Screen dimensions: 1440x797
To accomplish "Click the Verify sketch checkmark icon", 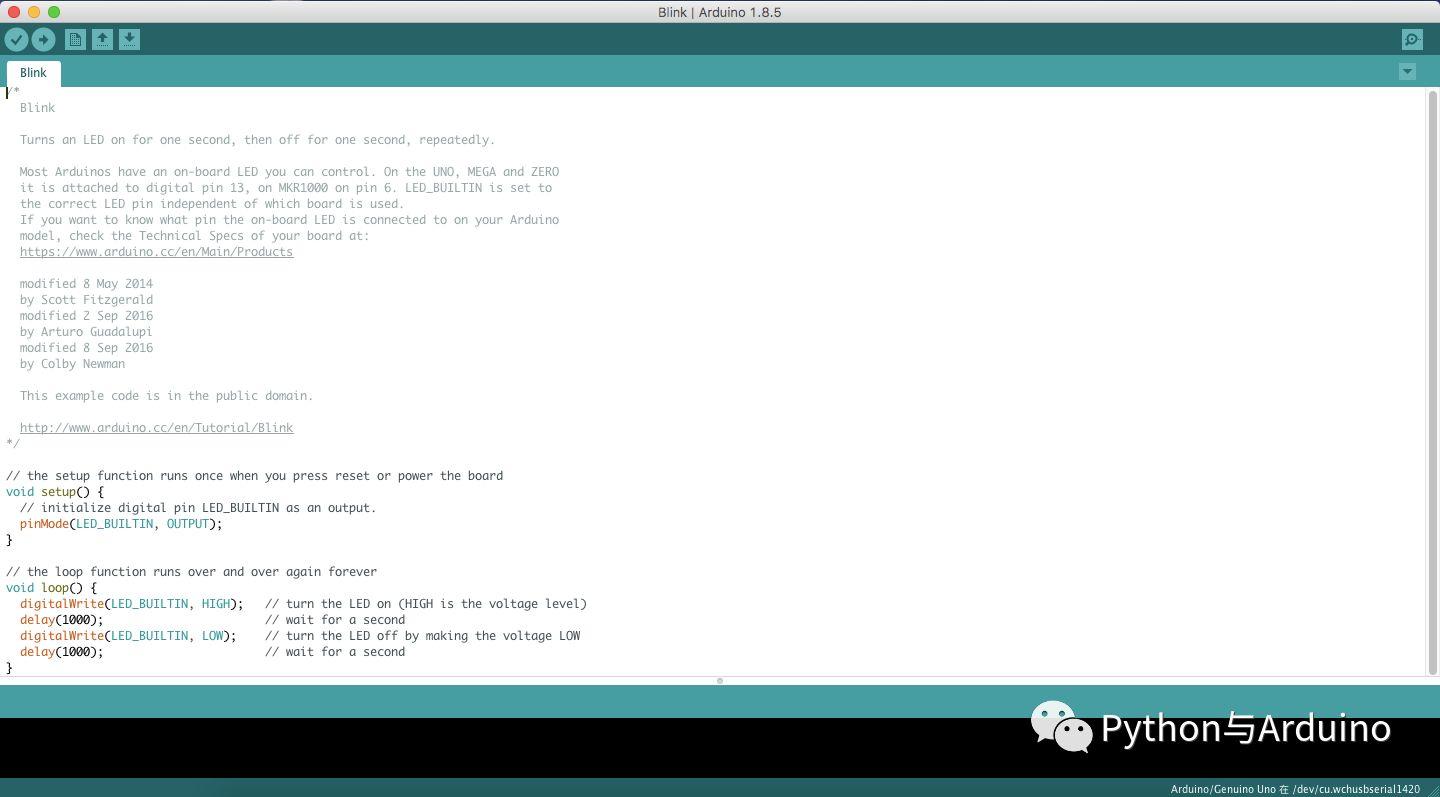I will (x=16, y=39).
